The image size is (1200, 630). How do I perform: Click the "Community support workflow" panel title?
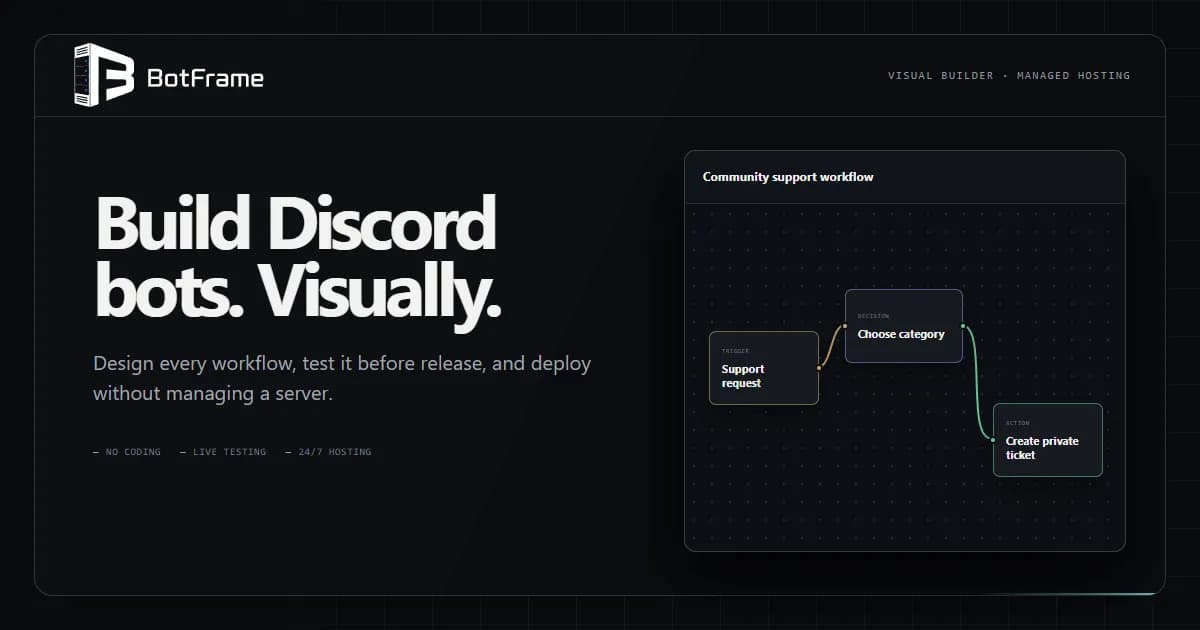(x=788, y=177)
